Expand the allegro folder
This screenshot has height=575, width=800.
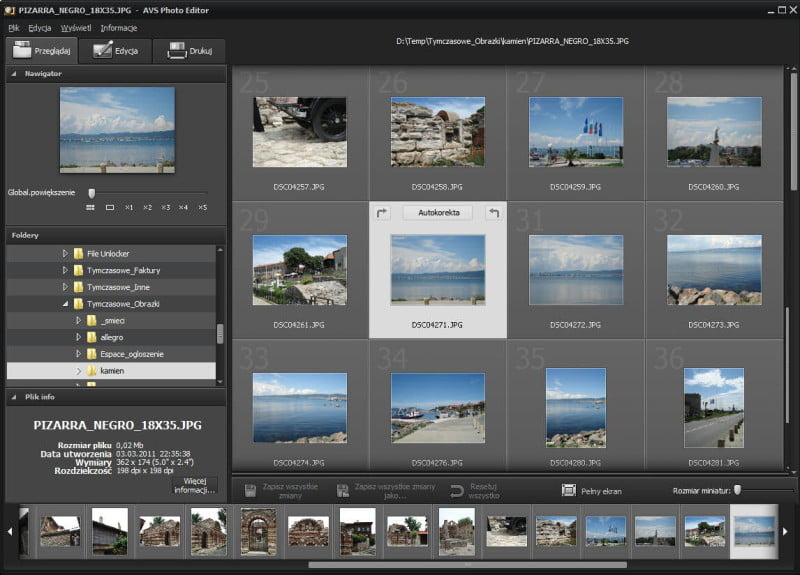tap(78, 337)
